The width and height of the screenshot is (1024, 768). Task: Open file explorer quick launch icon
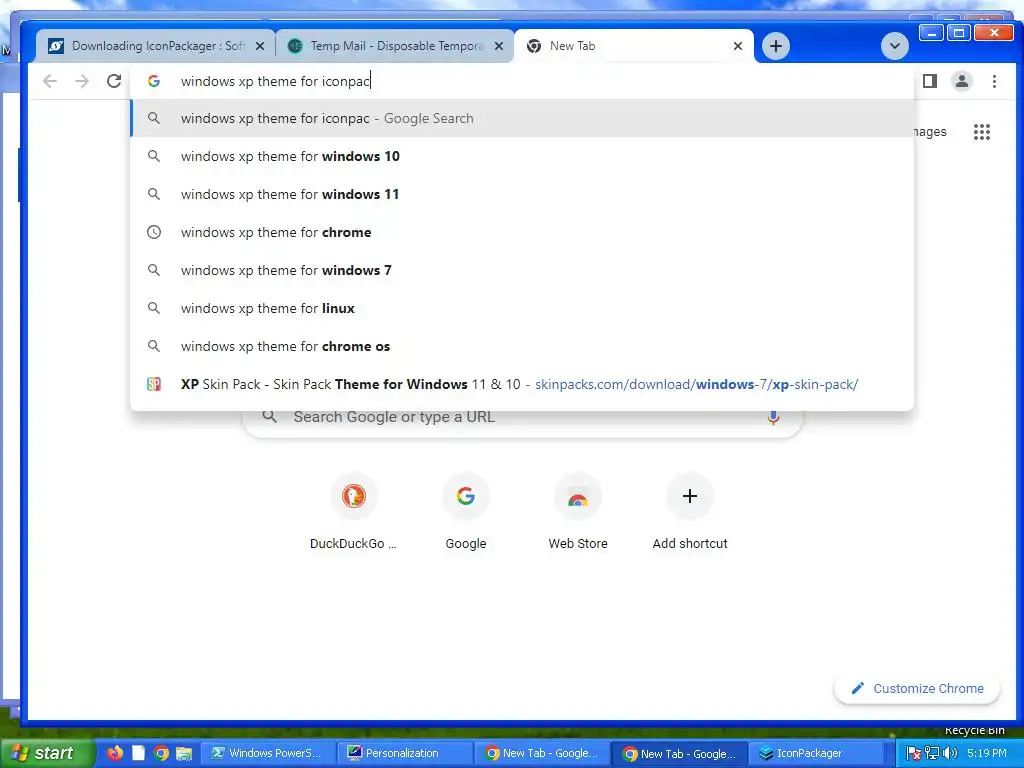pyautogui.click(x=184, y=753)
